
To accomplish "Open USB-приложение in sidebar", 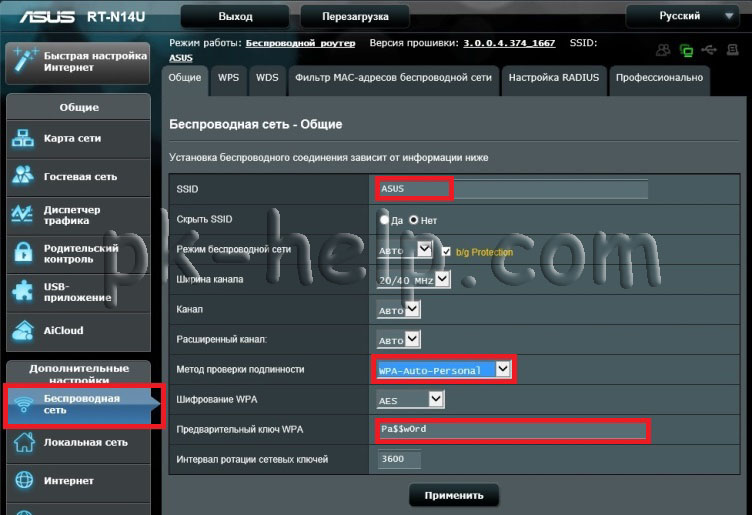I will pos(79,293).
